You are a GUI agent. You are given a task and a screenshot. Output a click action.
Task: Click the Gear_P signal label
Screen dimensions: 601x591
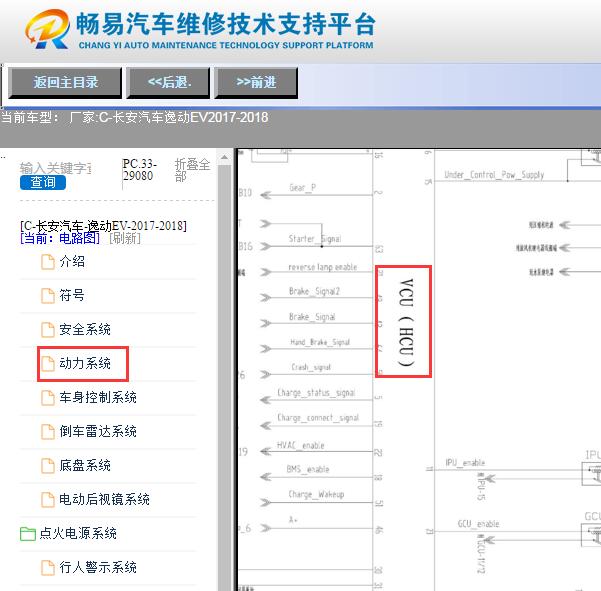302,188
